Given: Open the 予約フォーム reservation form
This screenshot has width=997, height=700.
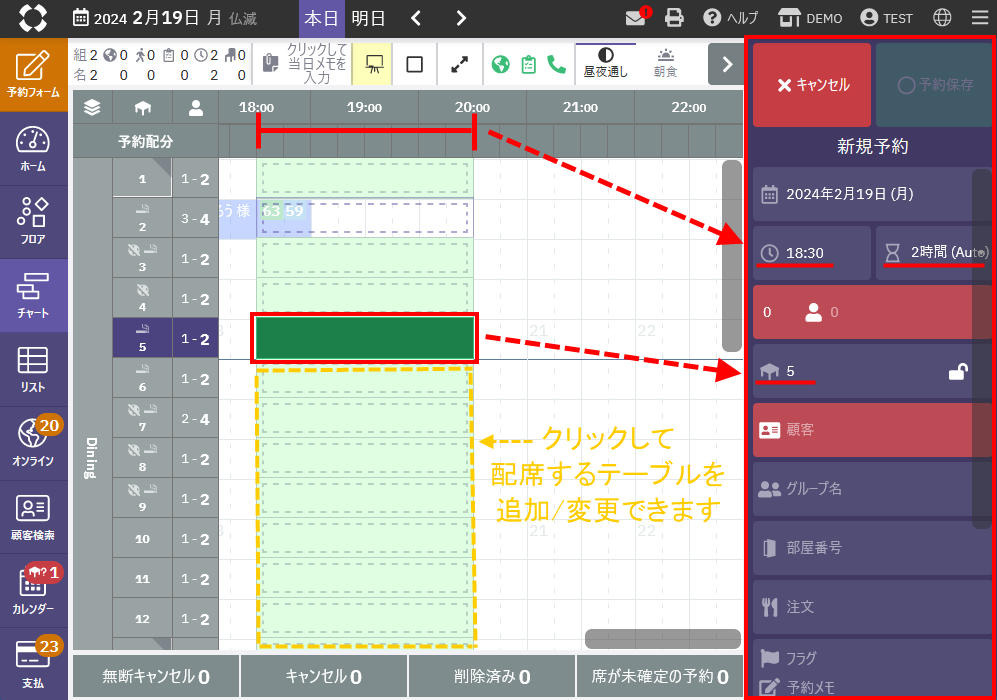Looking at the screenshot, I should click(33, 73).
